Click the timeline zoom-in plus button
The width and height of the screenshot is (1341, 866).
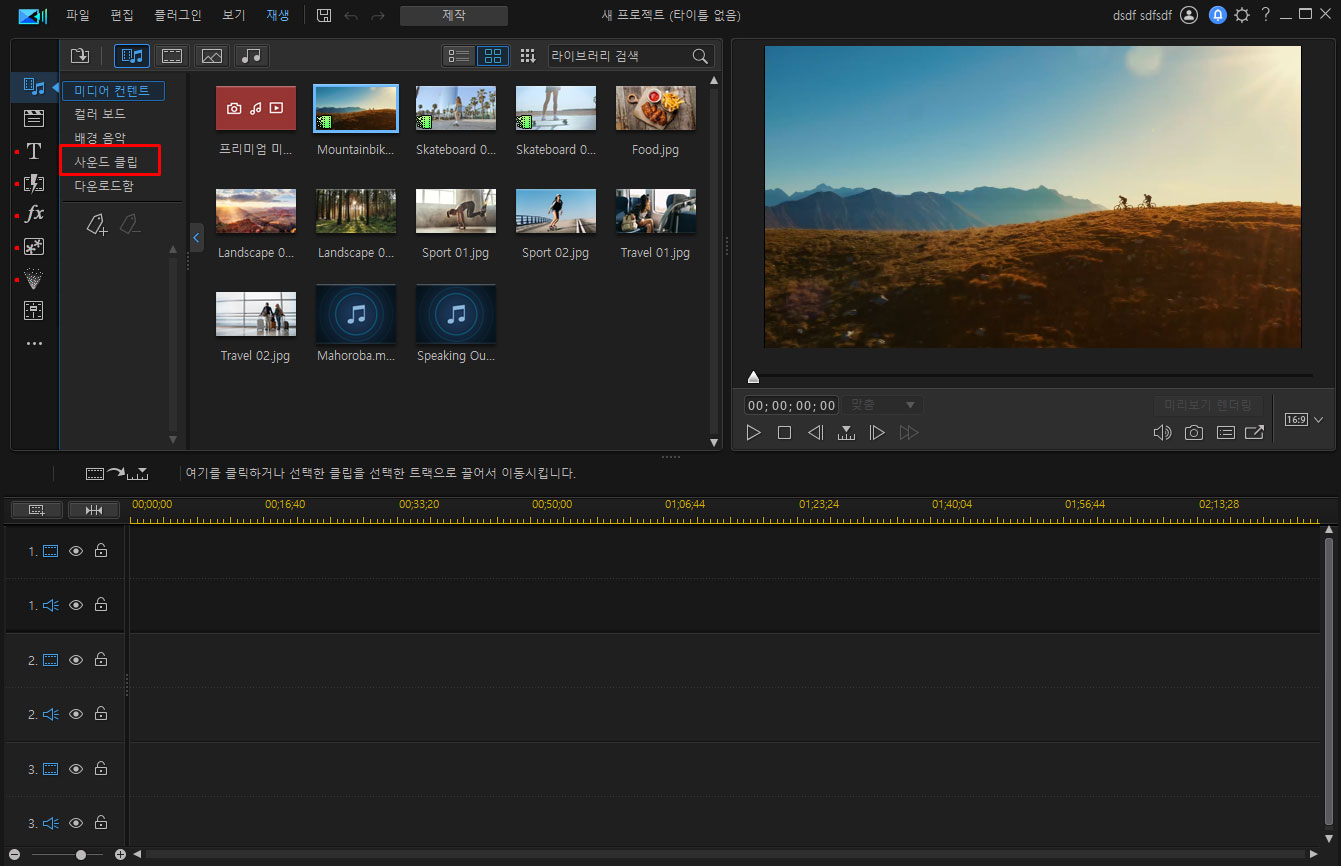[x=120, y=855]
